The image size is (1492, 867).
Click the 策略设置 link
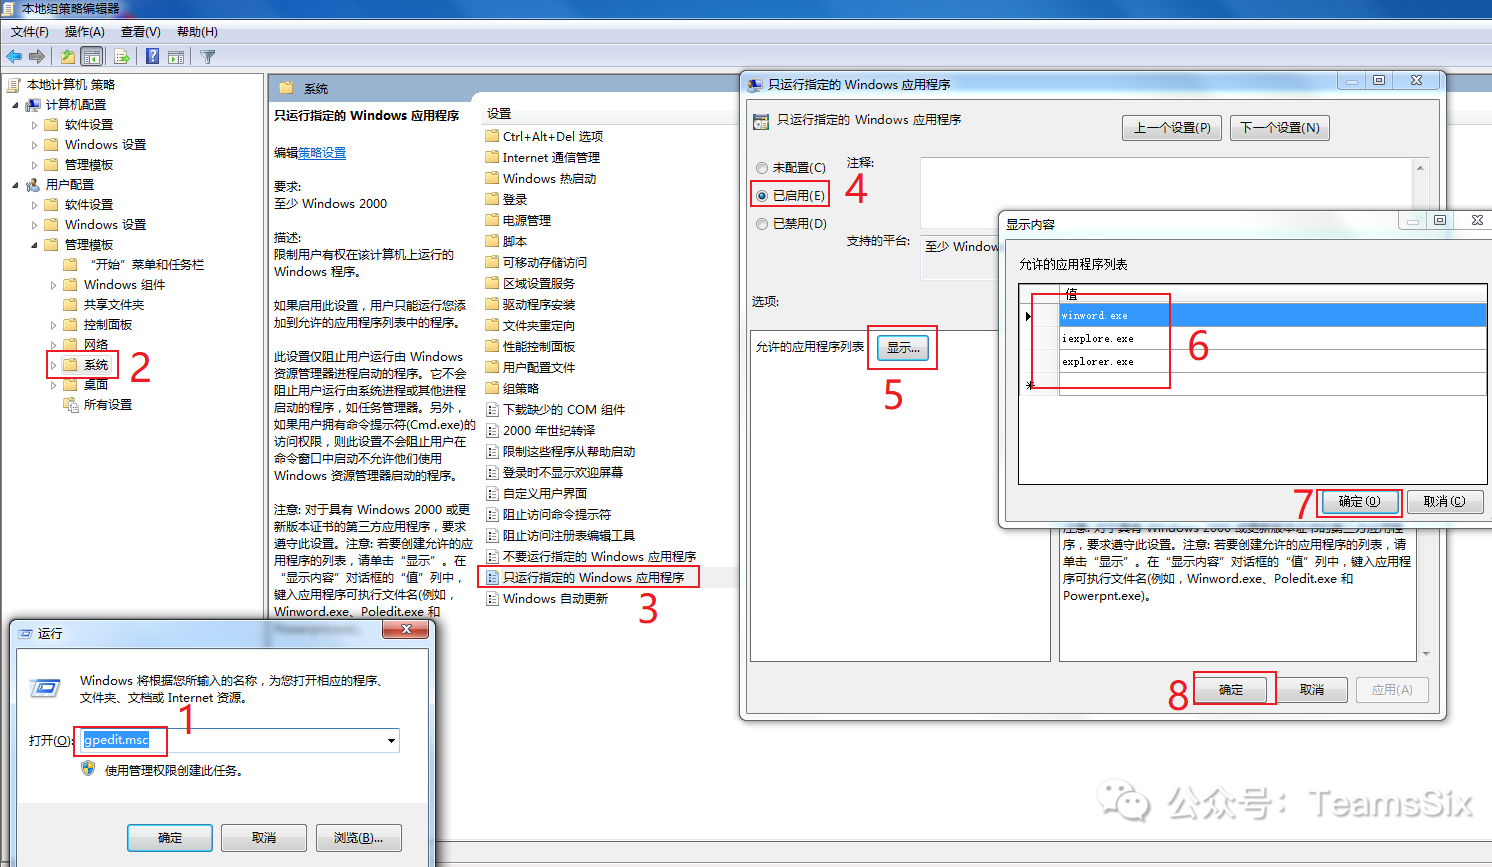[x=322, y=153]
